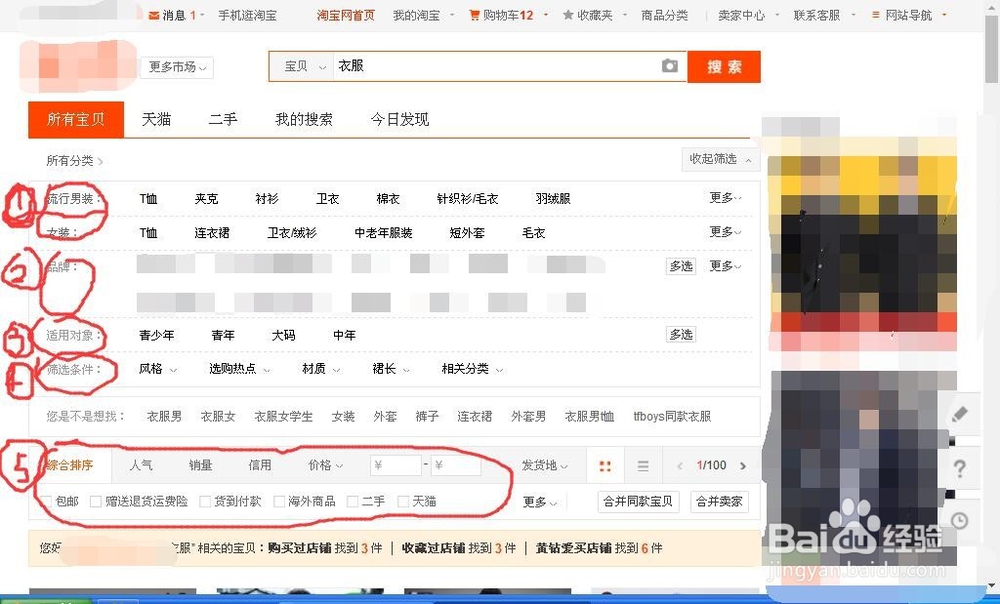Open the 收藏夹 star favorites
Viewport: 1000px width, 604px height.
[568, 15]
